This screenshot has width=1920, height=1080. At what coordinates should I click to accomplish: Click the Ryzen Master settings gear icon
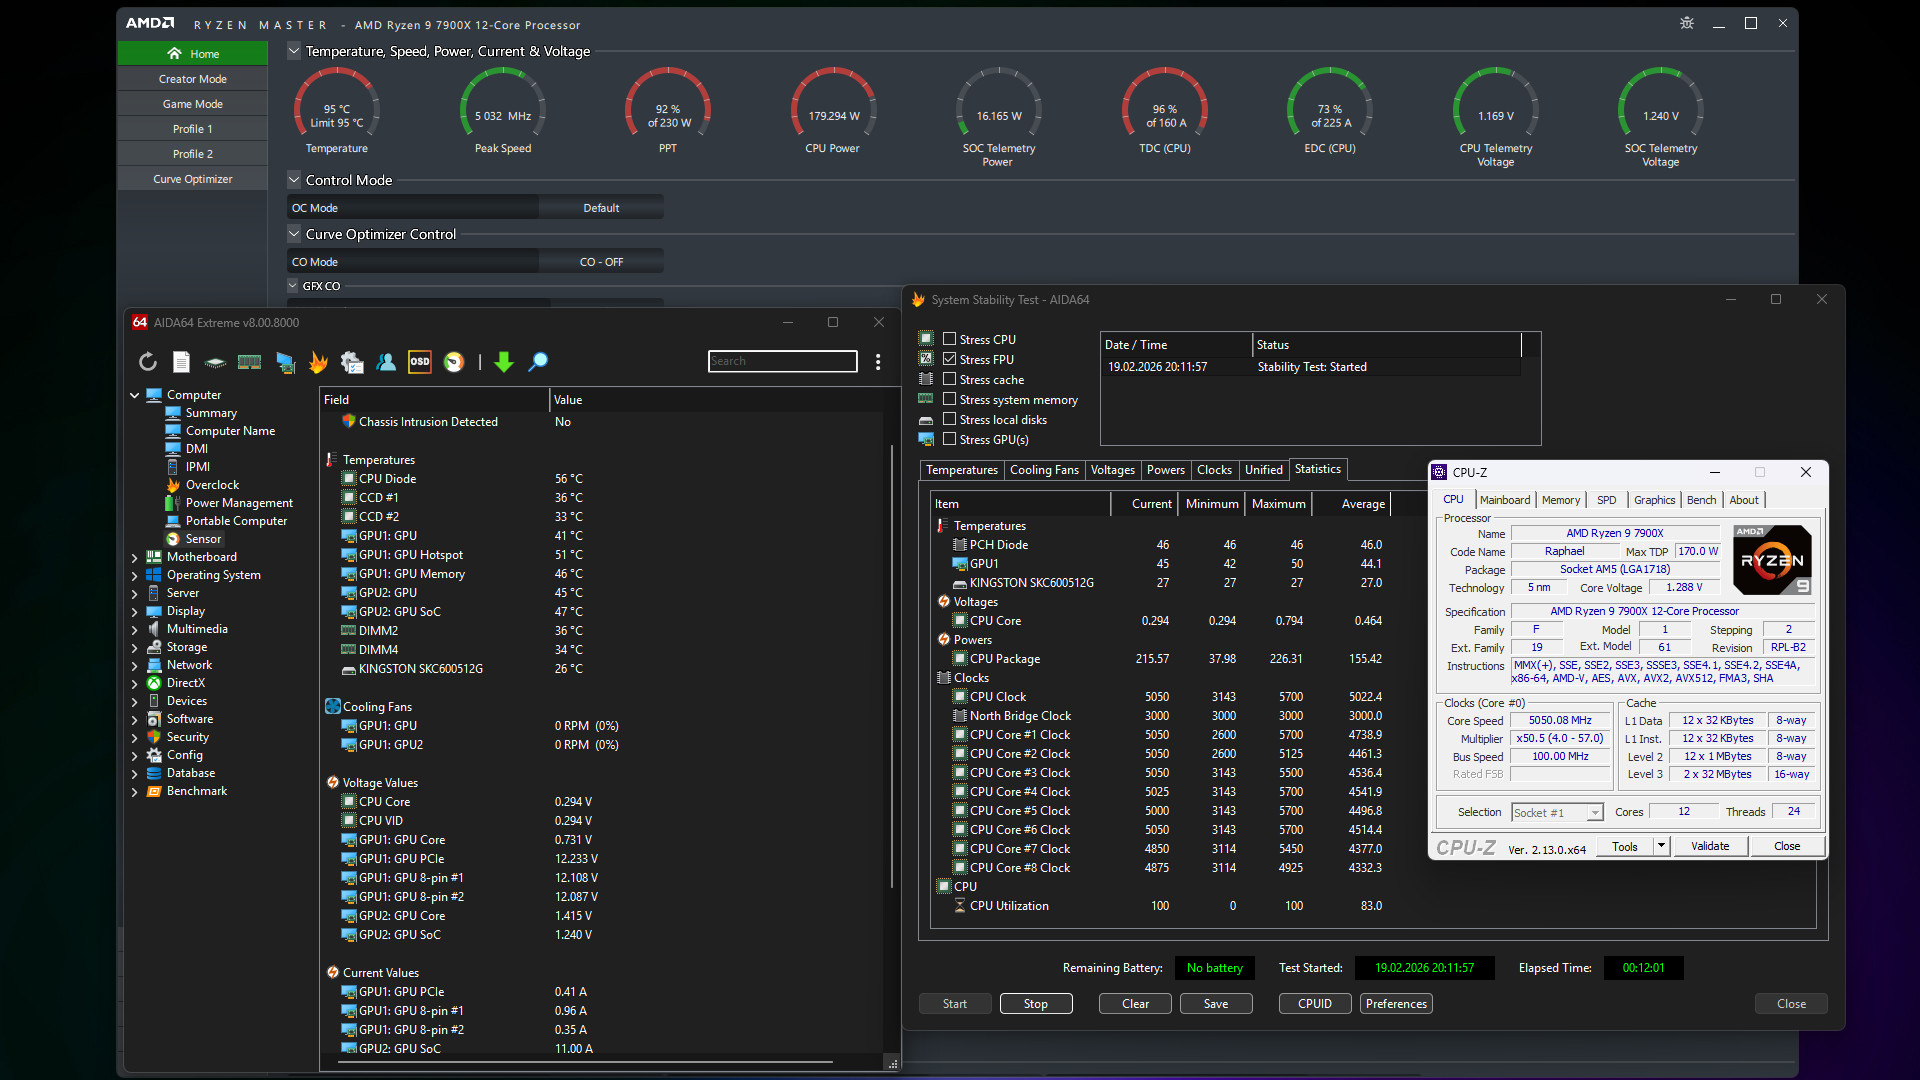coord(1687,23)
